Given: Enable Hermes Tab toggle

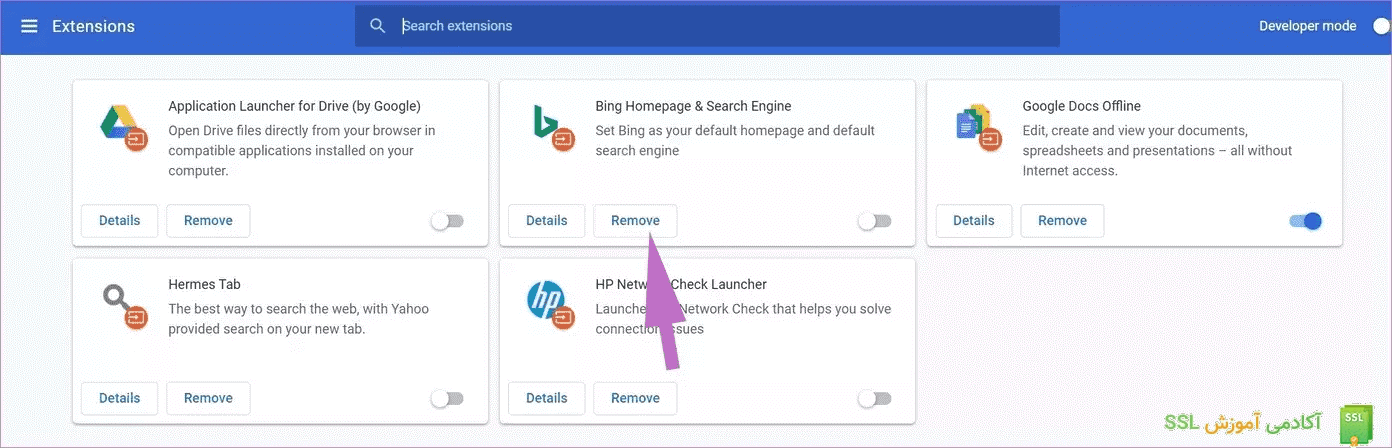Looking at the screenshot, I should tap(447, 399).
